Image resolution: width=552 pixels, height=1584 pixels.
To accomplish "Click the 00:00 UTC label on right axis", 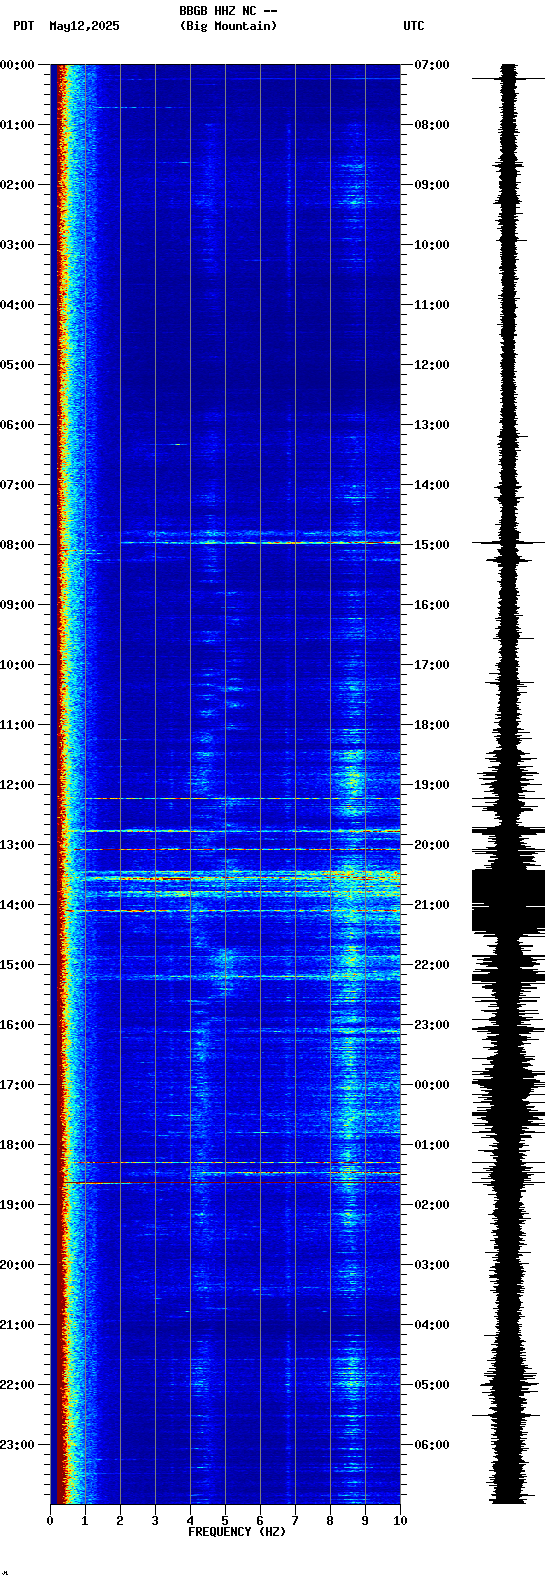I will 432,1085.
